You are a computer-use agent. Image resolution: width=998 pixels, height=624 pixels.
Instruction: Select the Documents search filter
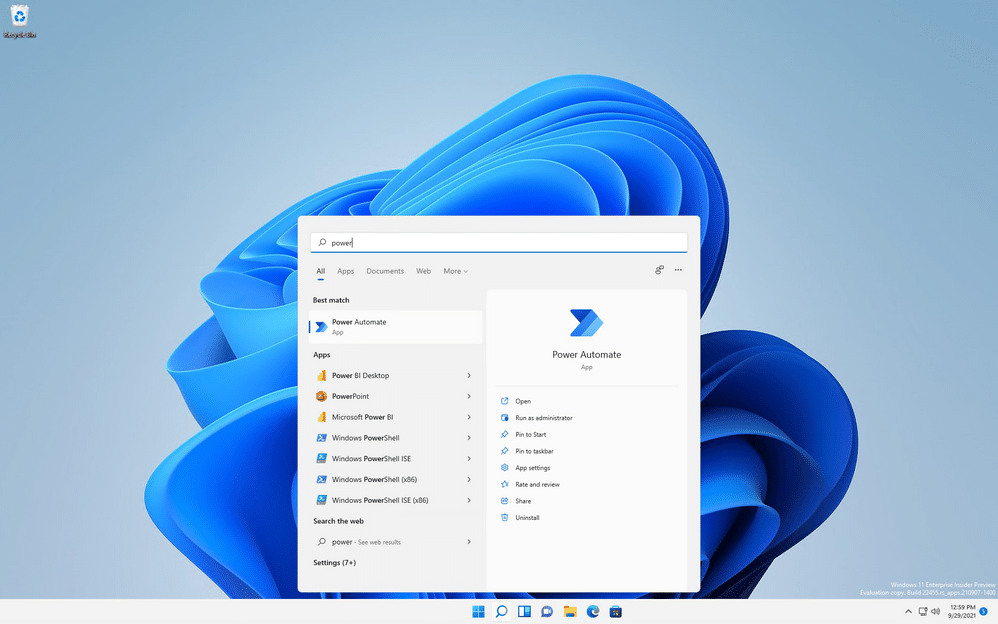(x=384, y=270)
